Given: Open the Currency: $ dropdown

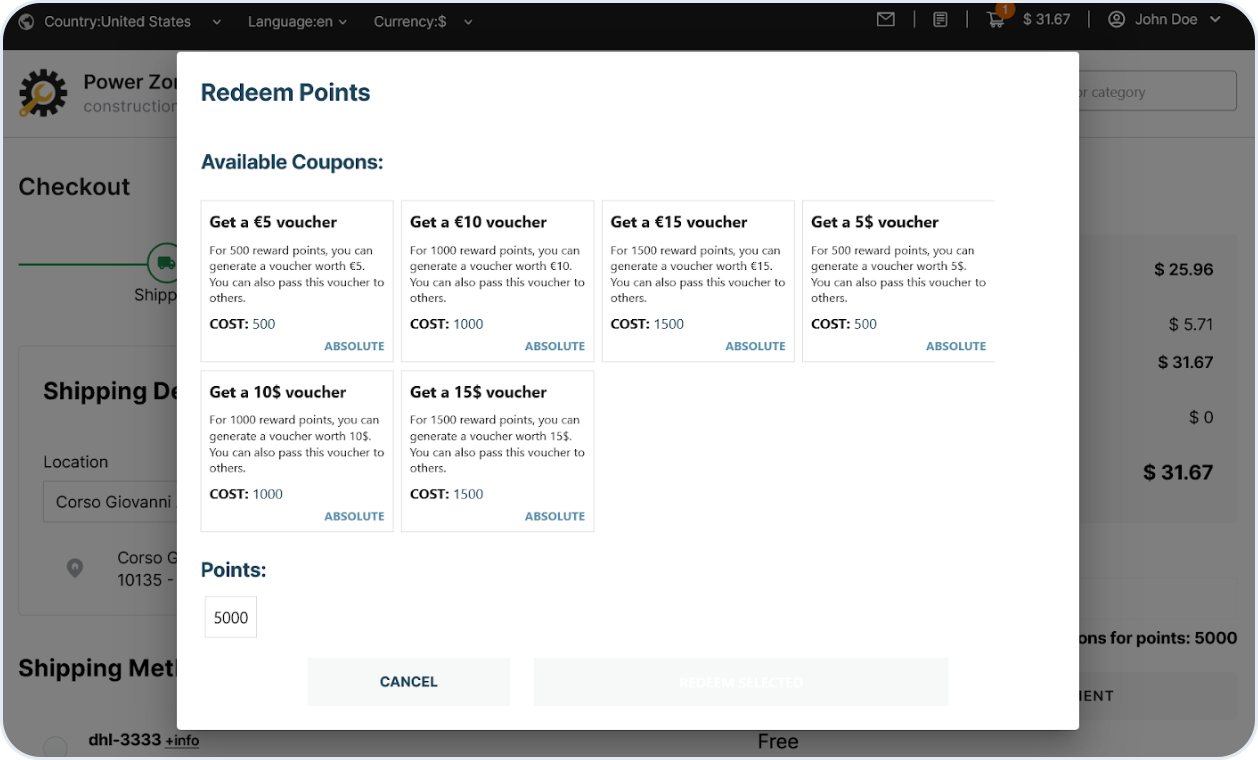Looking at the screenshot, I should [x=423, y=21].
